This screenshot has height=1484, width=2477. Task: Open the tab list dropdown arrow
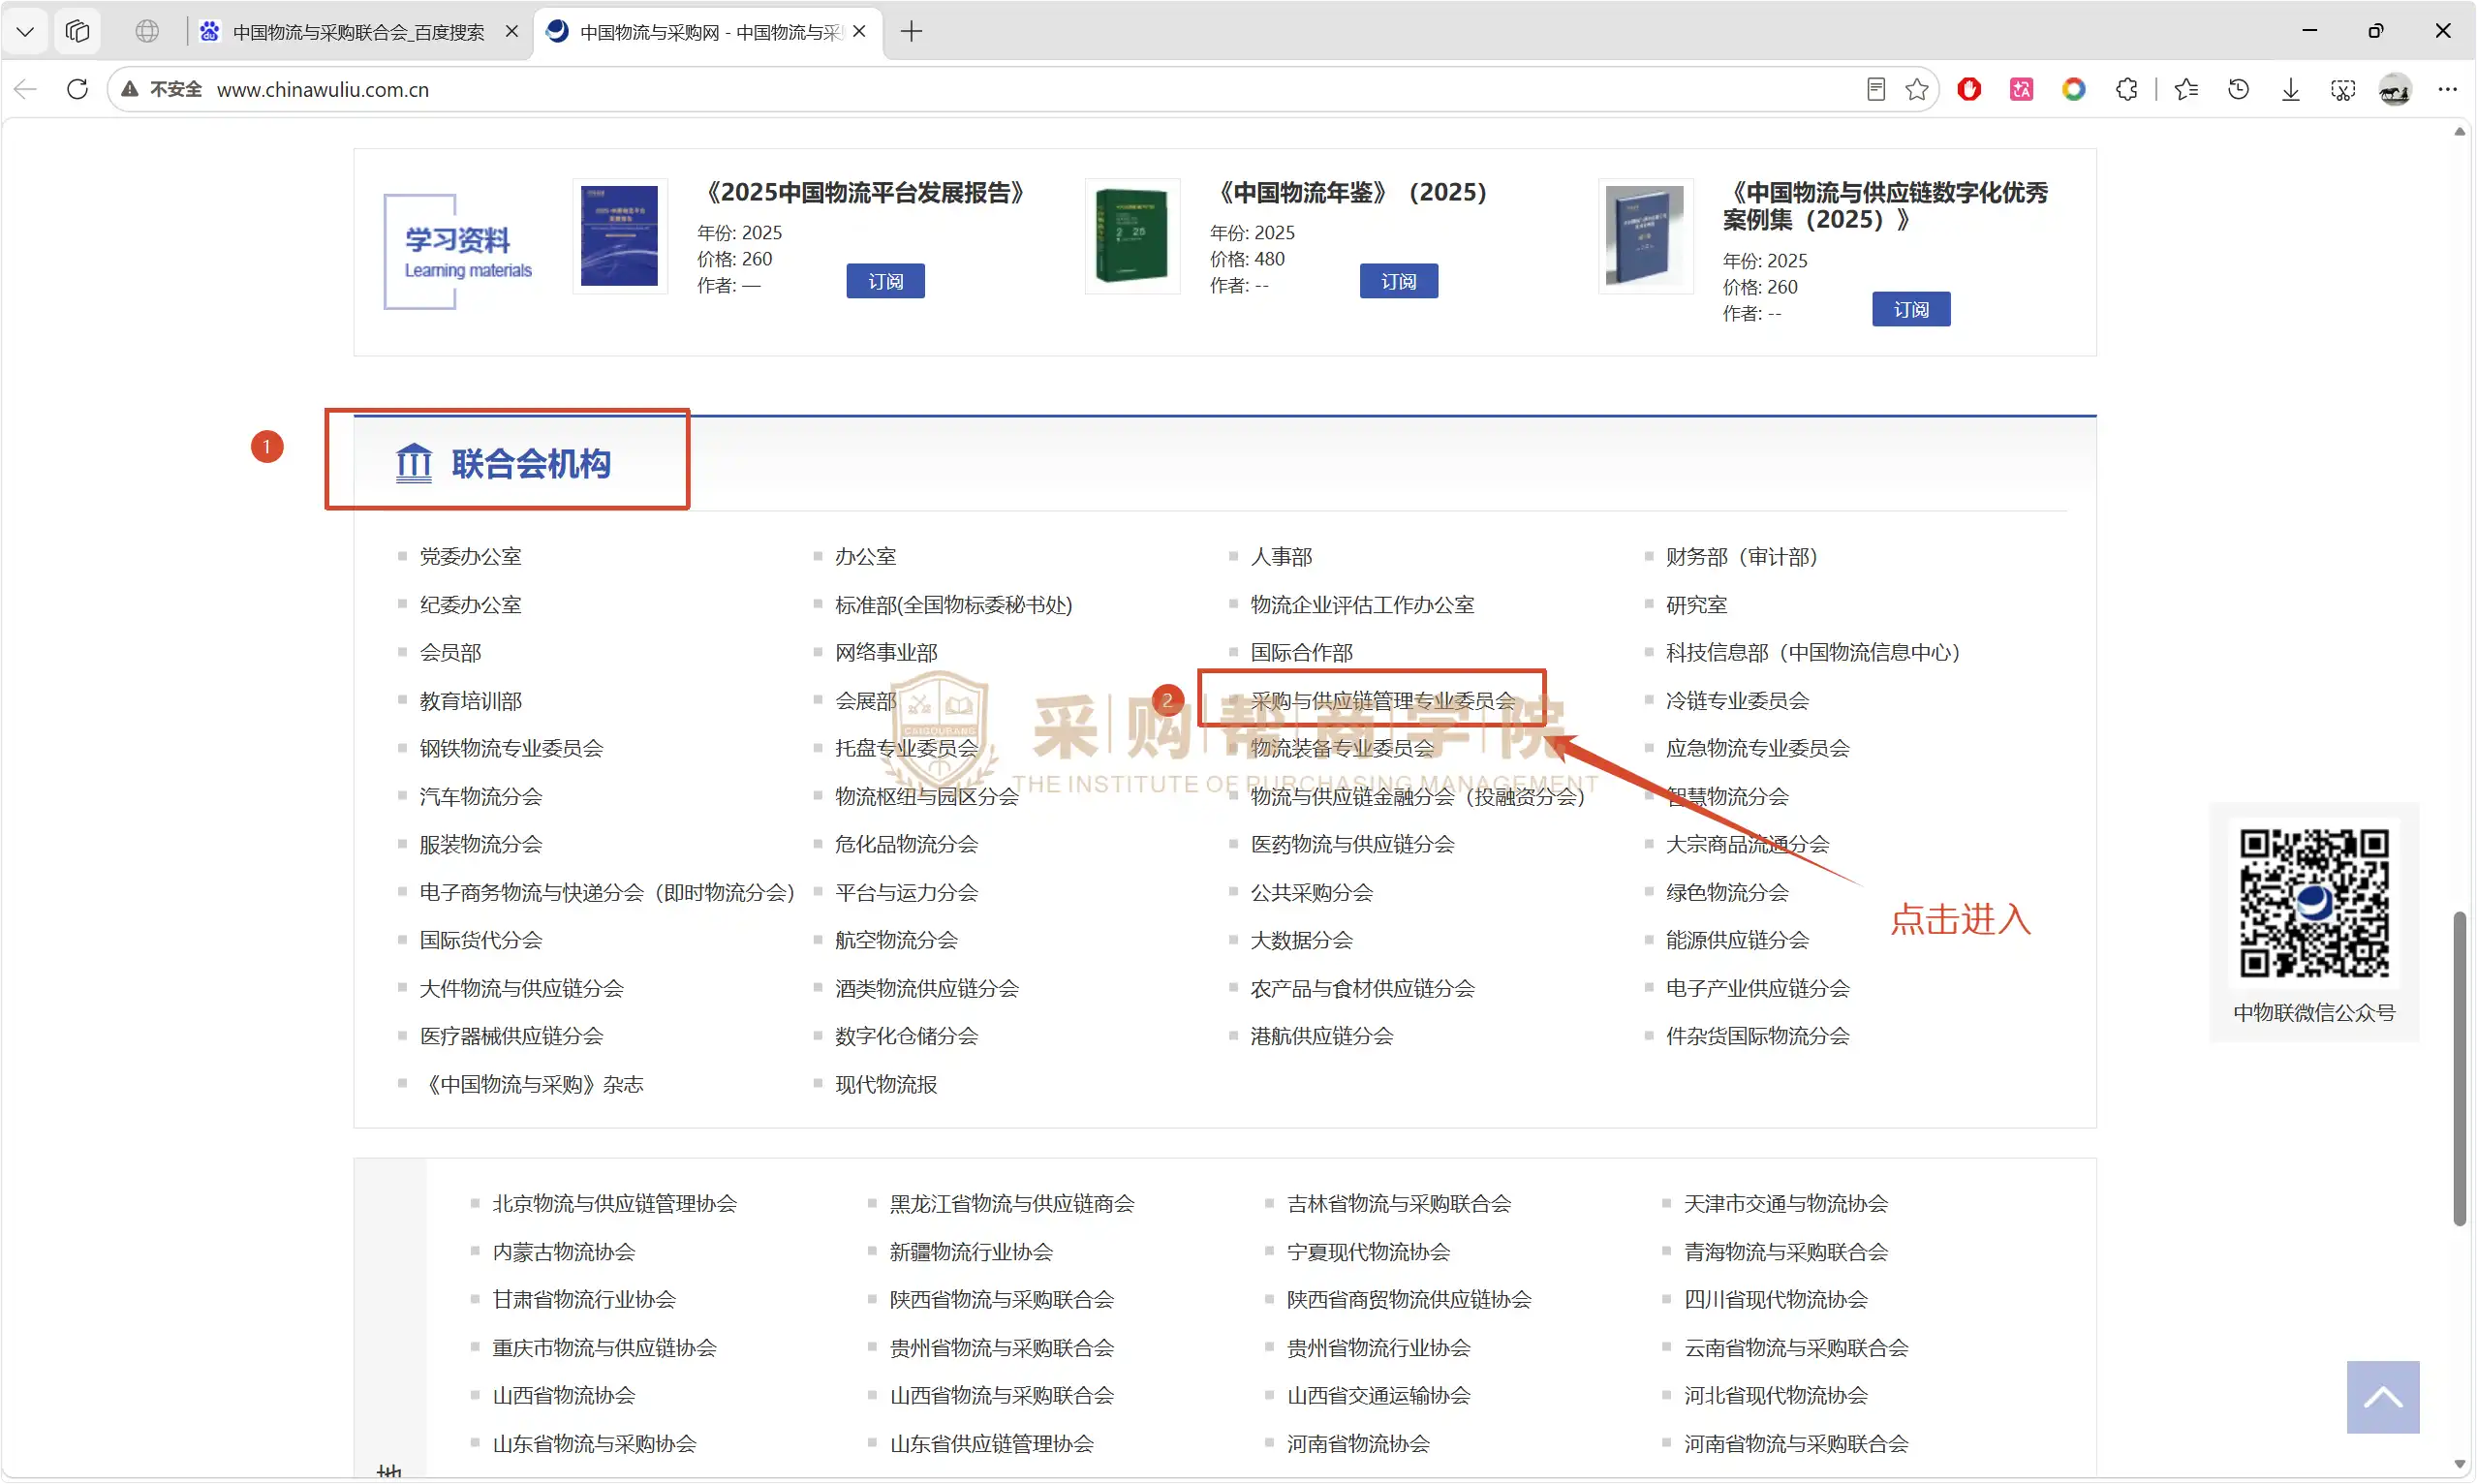tap(26, 32)
